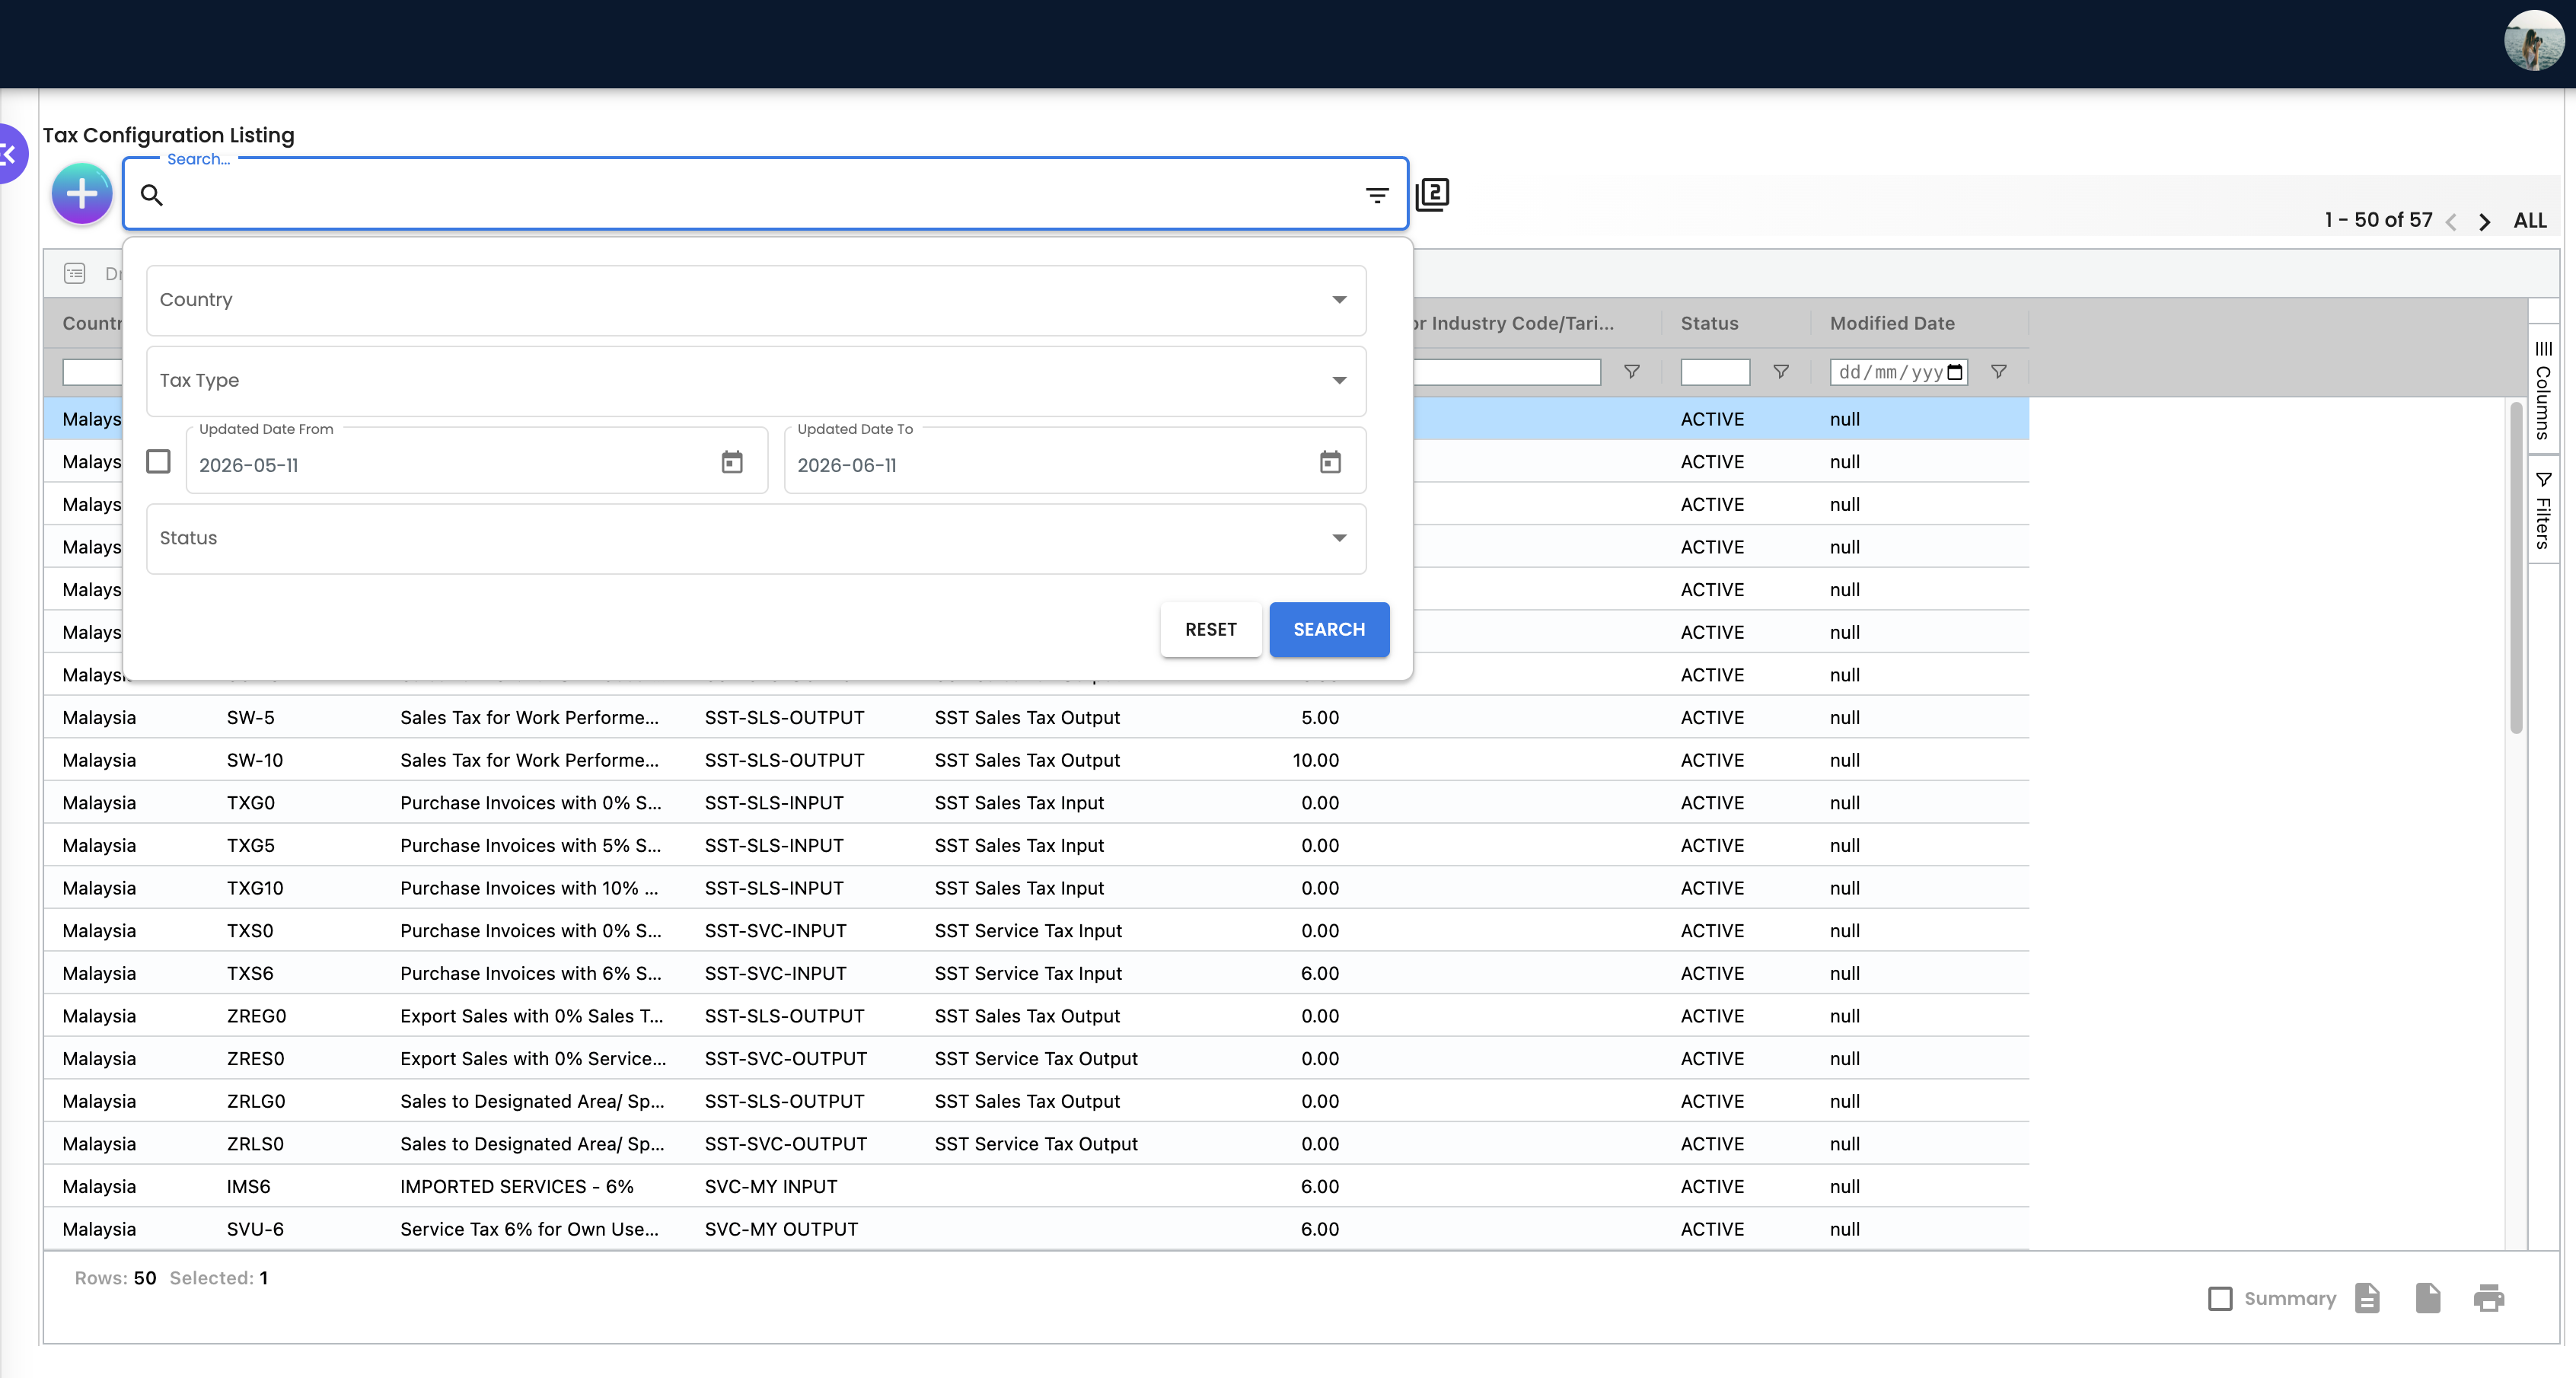Open the Filters side panel tab
The width and height of the screenshot is (2576, 1378).
click(2543, 510)
